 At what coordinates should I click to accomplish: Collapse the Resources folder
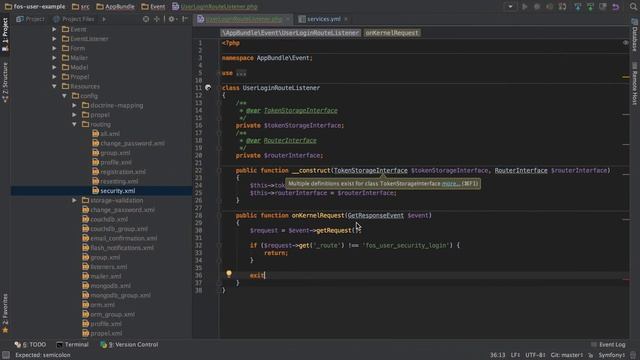54,86
